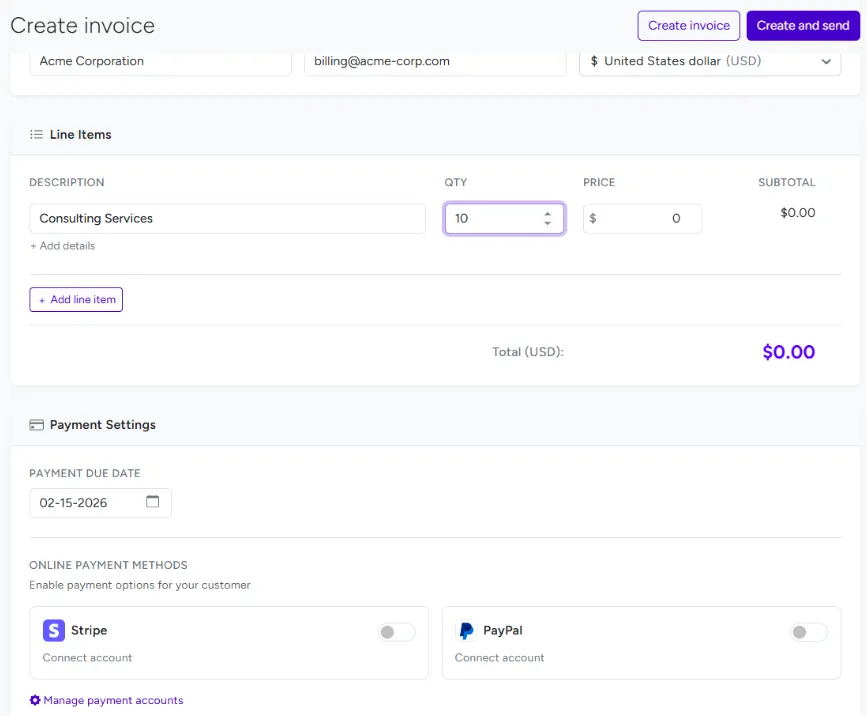The width and height of the screenshot is (867, 716).
Task: Click the Create invoice page title
Action: (82, 25)
